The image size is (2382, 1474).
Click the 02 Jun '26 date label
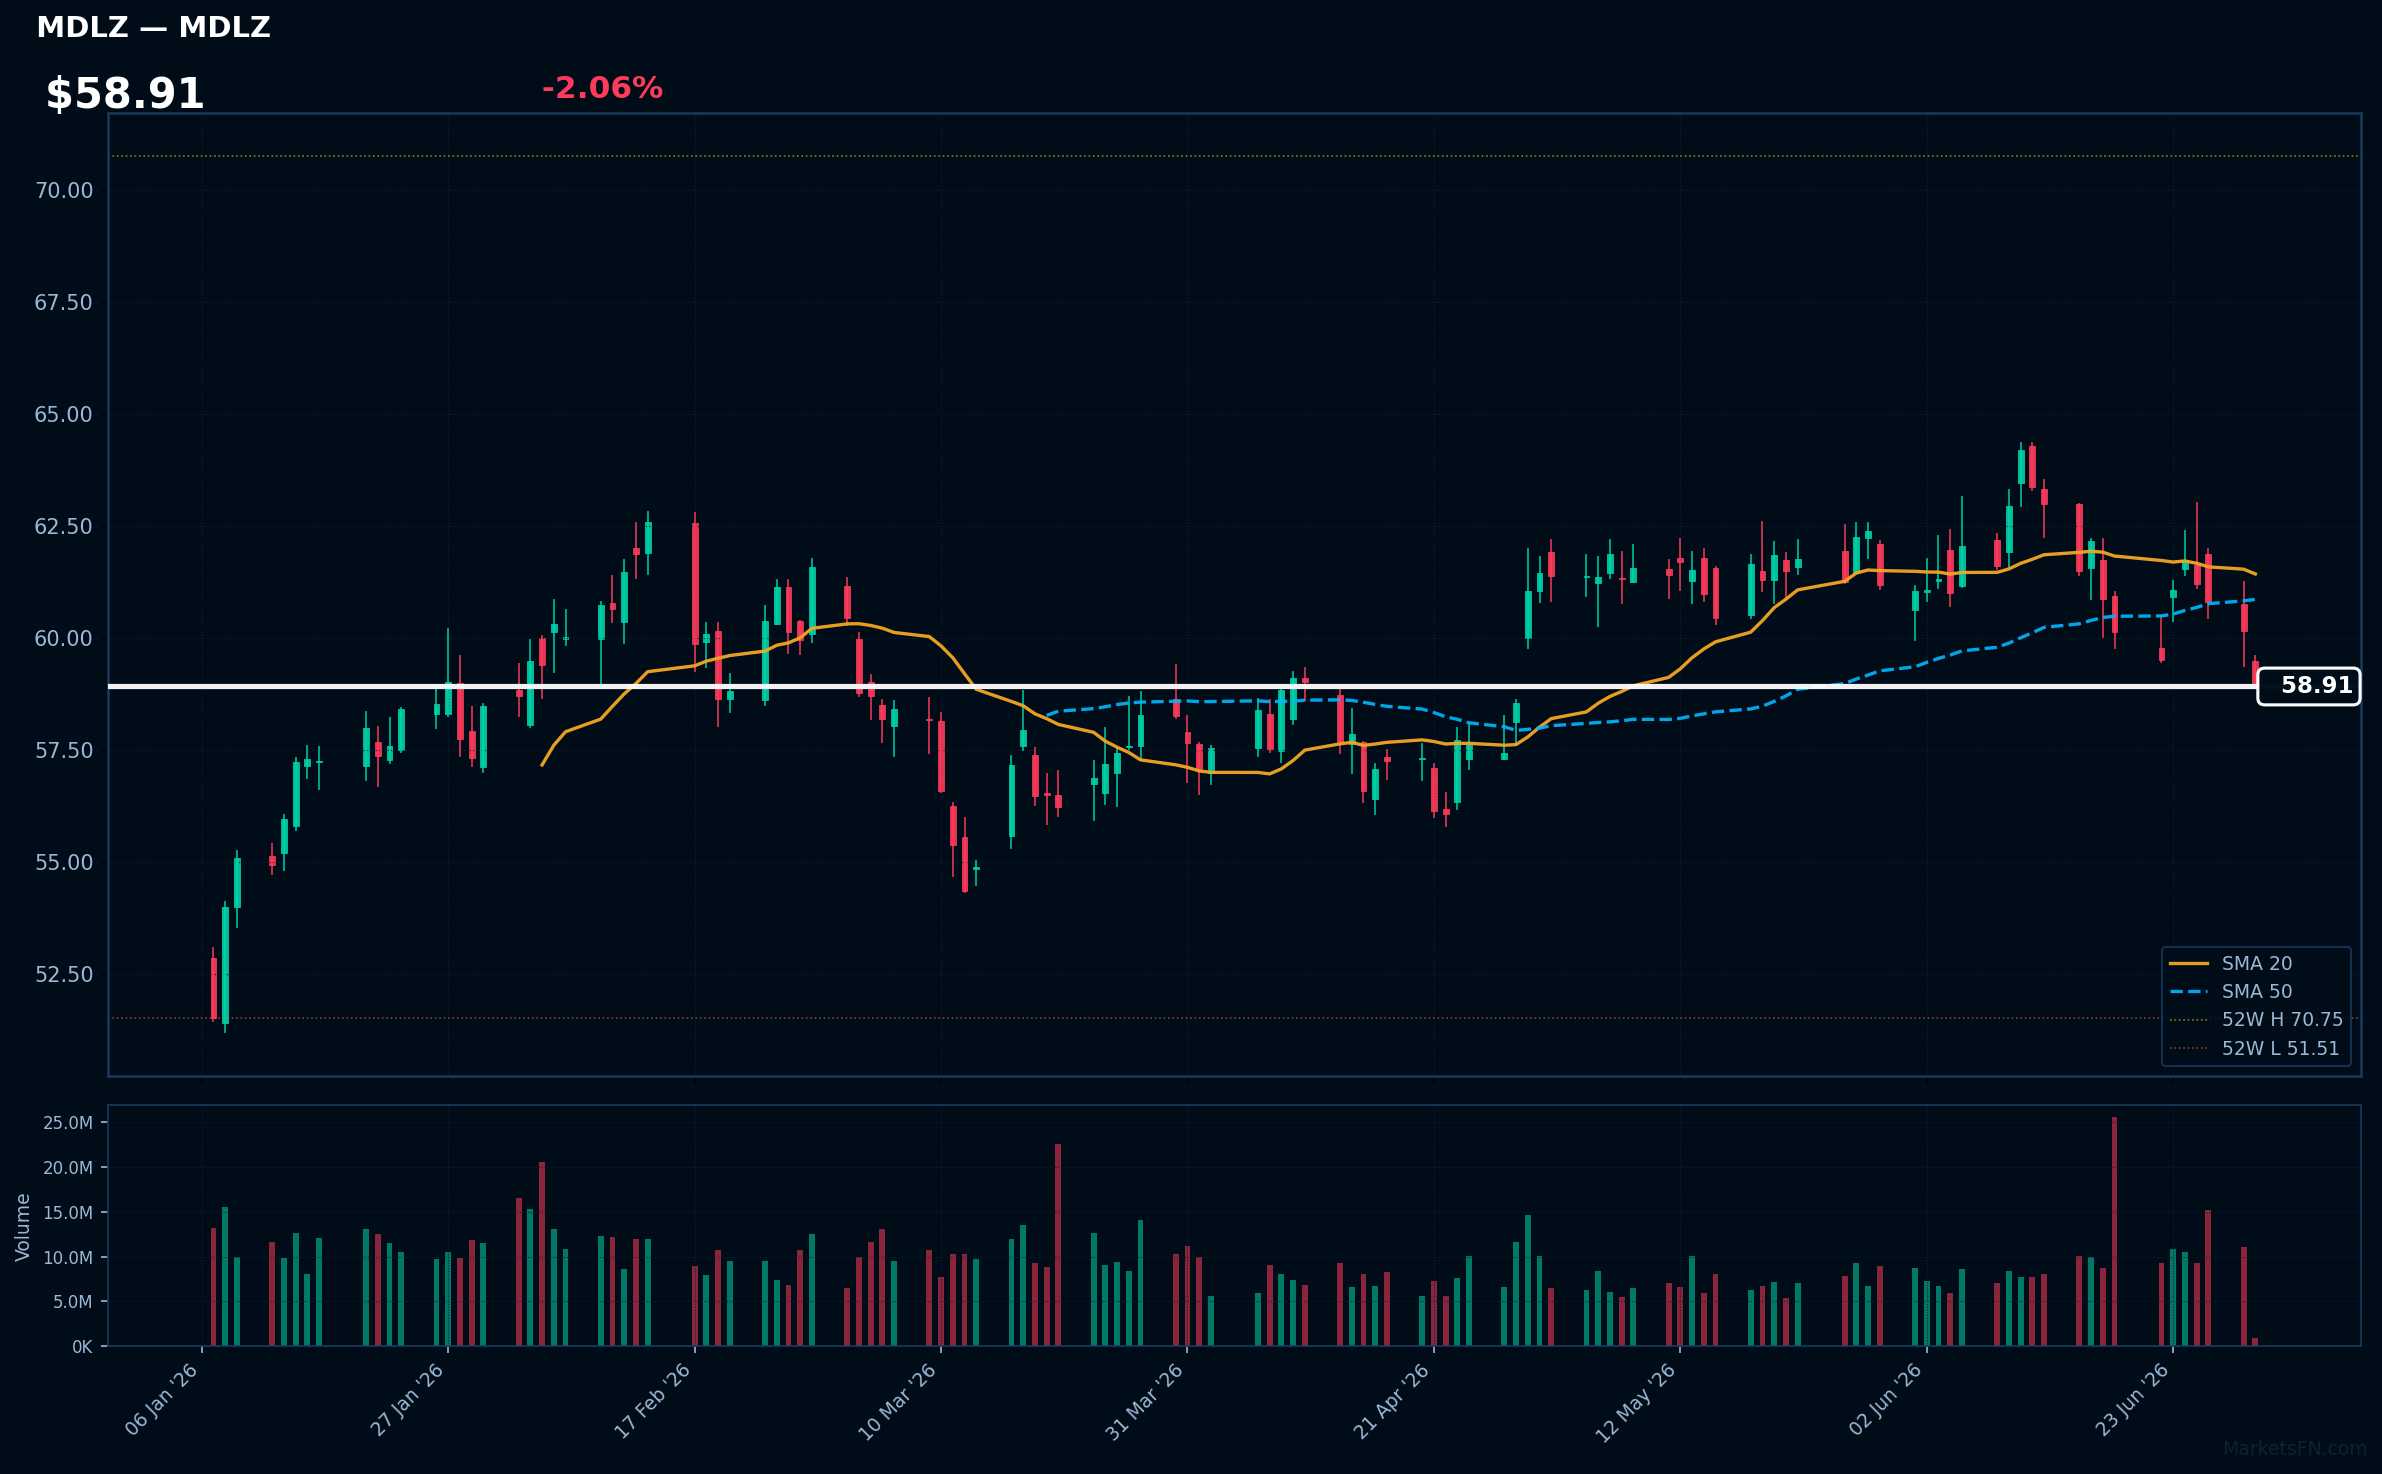[1885, 1400]
